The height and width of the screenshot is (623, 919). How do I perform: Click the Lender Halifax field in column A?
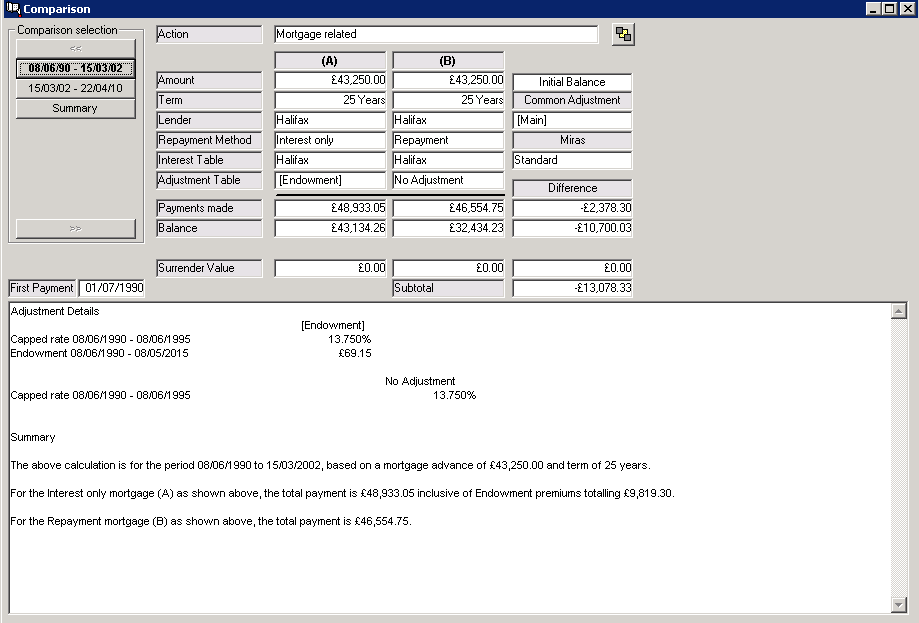pos(330,120)
